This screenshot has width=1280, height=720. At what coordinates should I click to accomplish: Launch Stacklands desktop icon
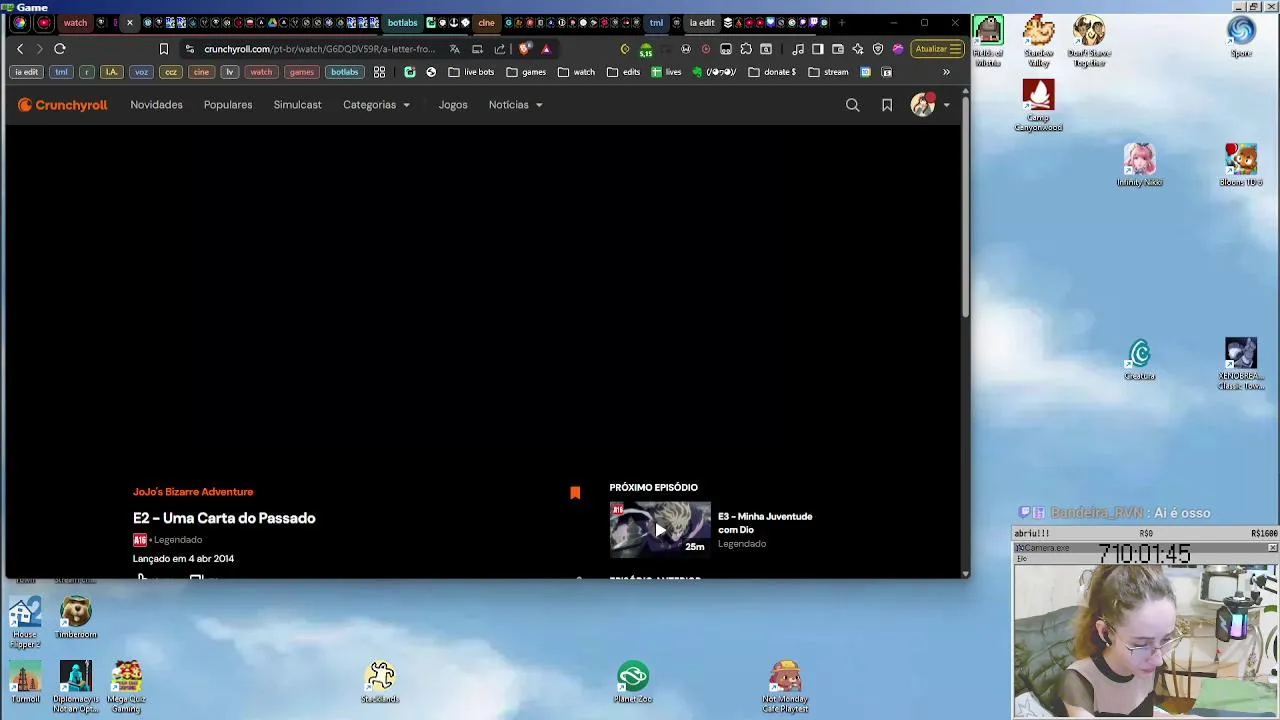tap(380, 682)
